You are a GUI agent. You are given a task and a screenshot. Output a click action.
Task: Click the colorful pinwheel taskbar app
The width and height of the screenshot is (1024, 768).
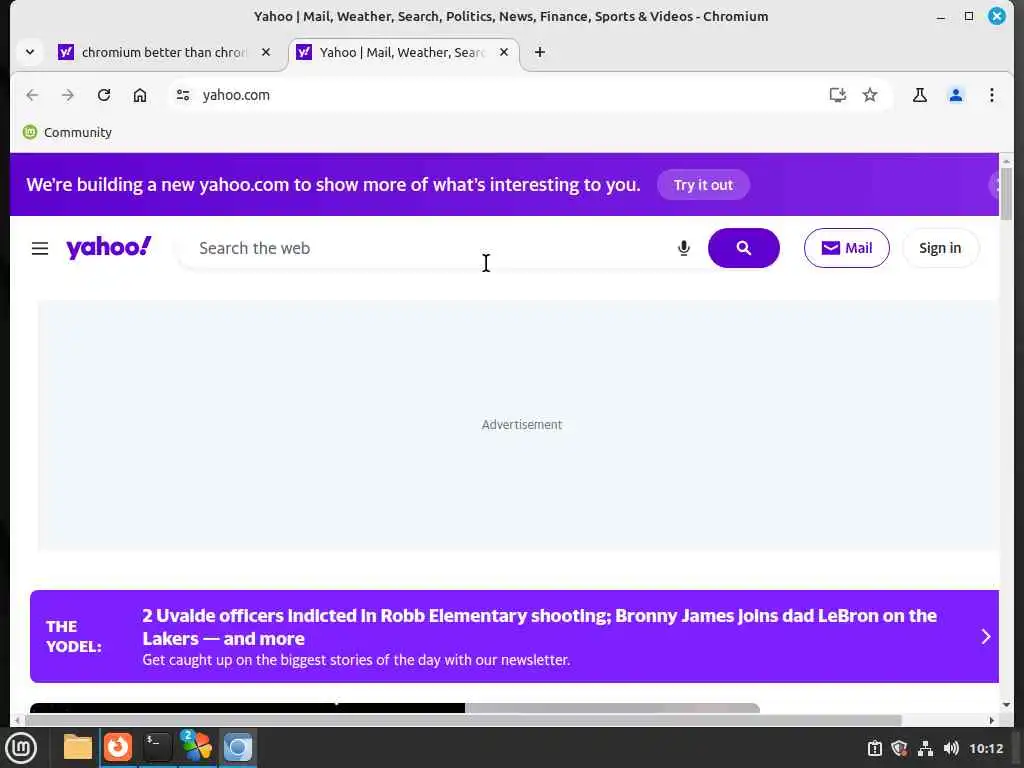[x=197, y=746]
